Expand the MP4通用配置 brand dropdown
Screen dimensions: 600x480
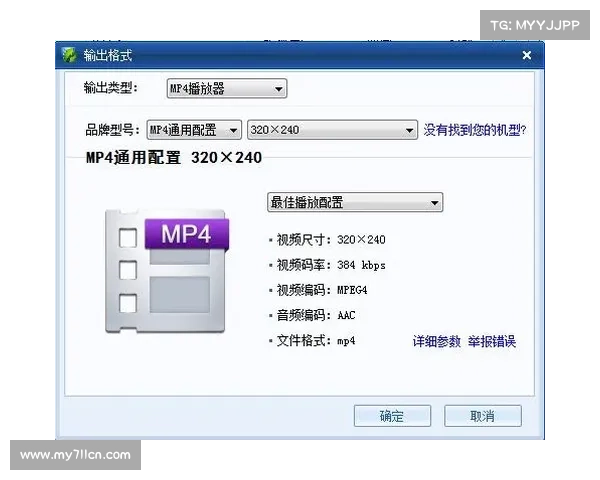[x=194, y=130]
